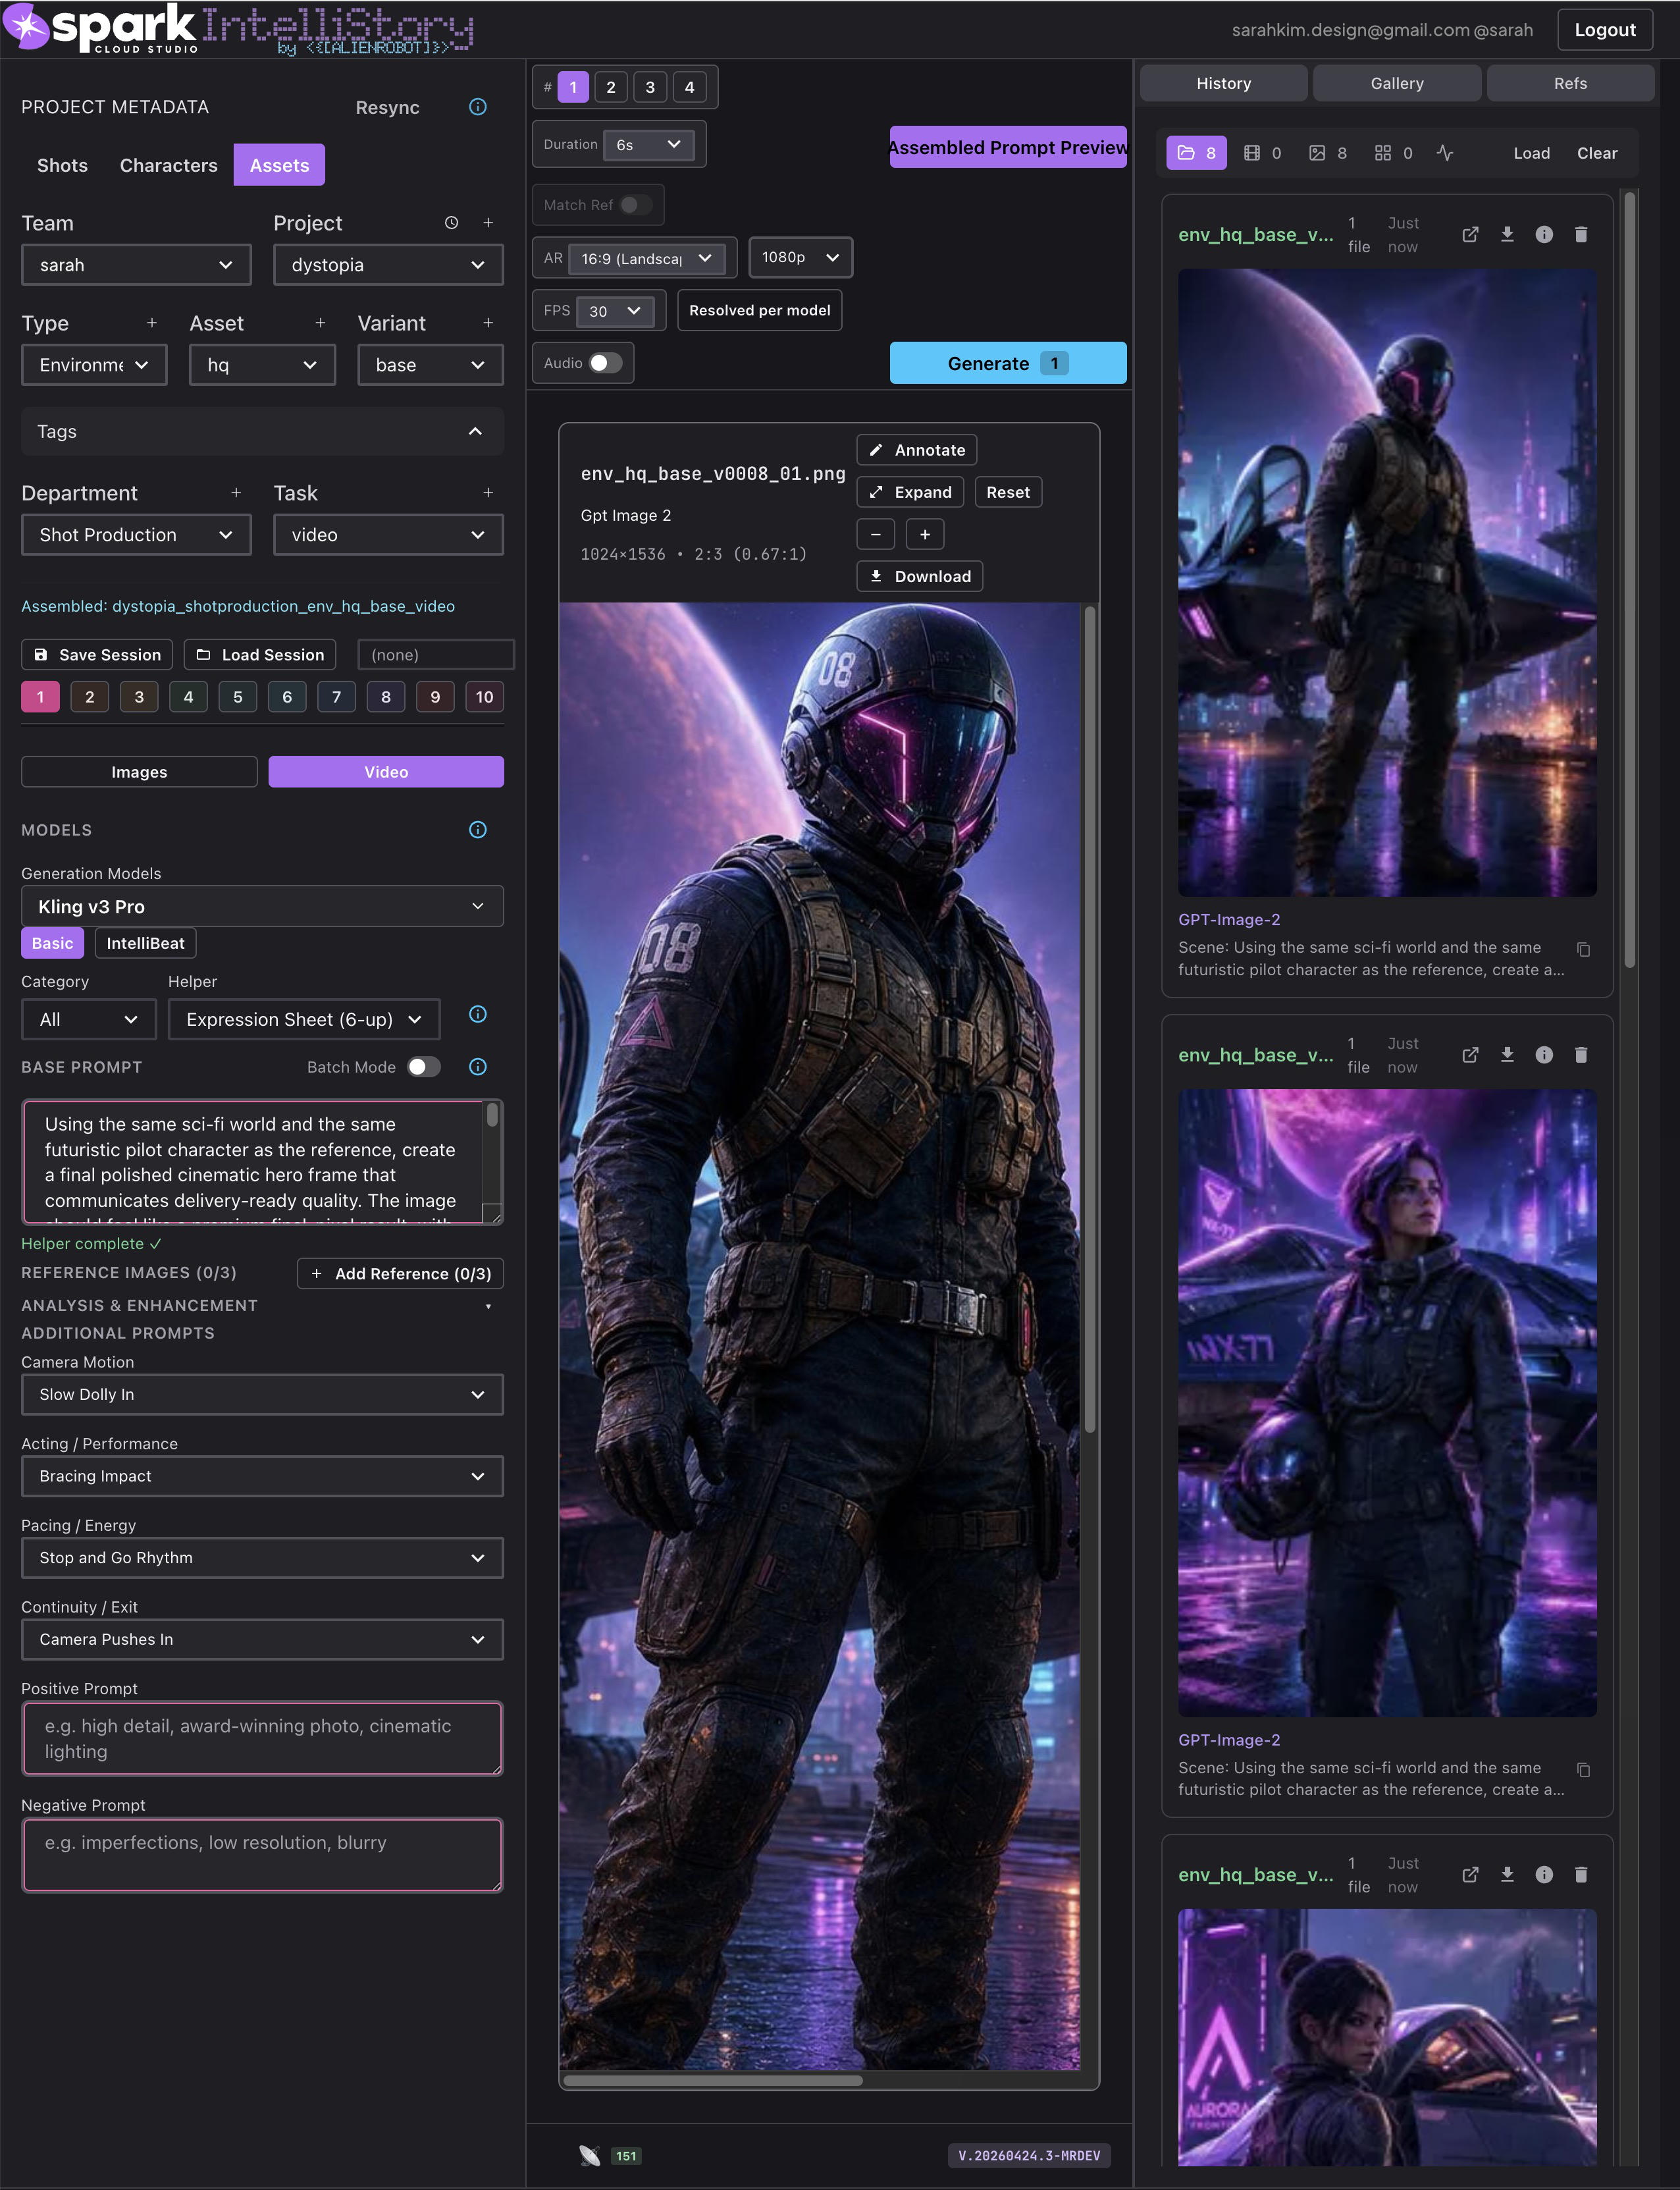Click Add Reference (0/3)
The height and width of the screenshot is (2190, 1680).
click(x=400, y=1273)
